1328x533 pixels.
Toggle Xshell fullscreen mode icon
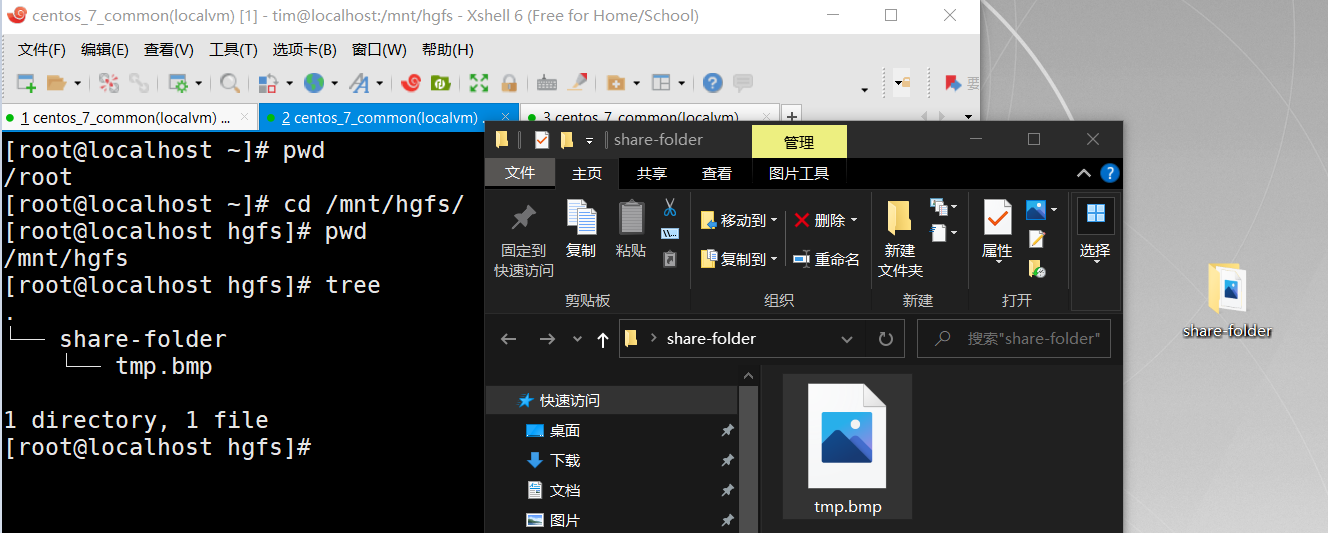coord(479,83)
